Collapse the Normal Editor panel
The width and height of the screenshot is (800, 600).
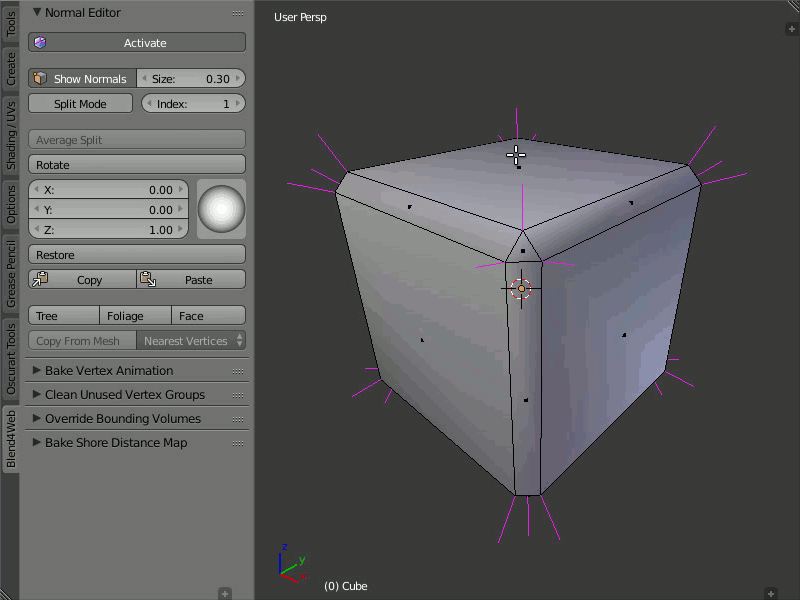pos(37,13)
